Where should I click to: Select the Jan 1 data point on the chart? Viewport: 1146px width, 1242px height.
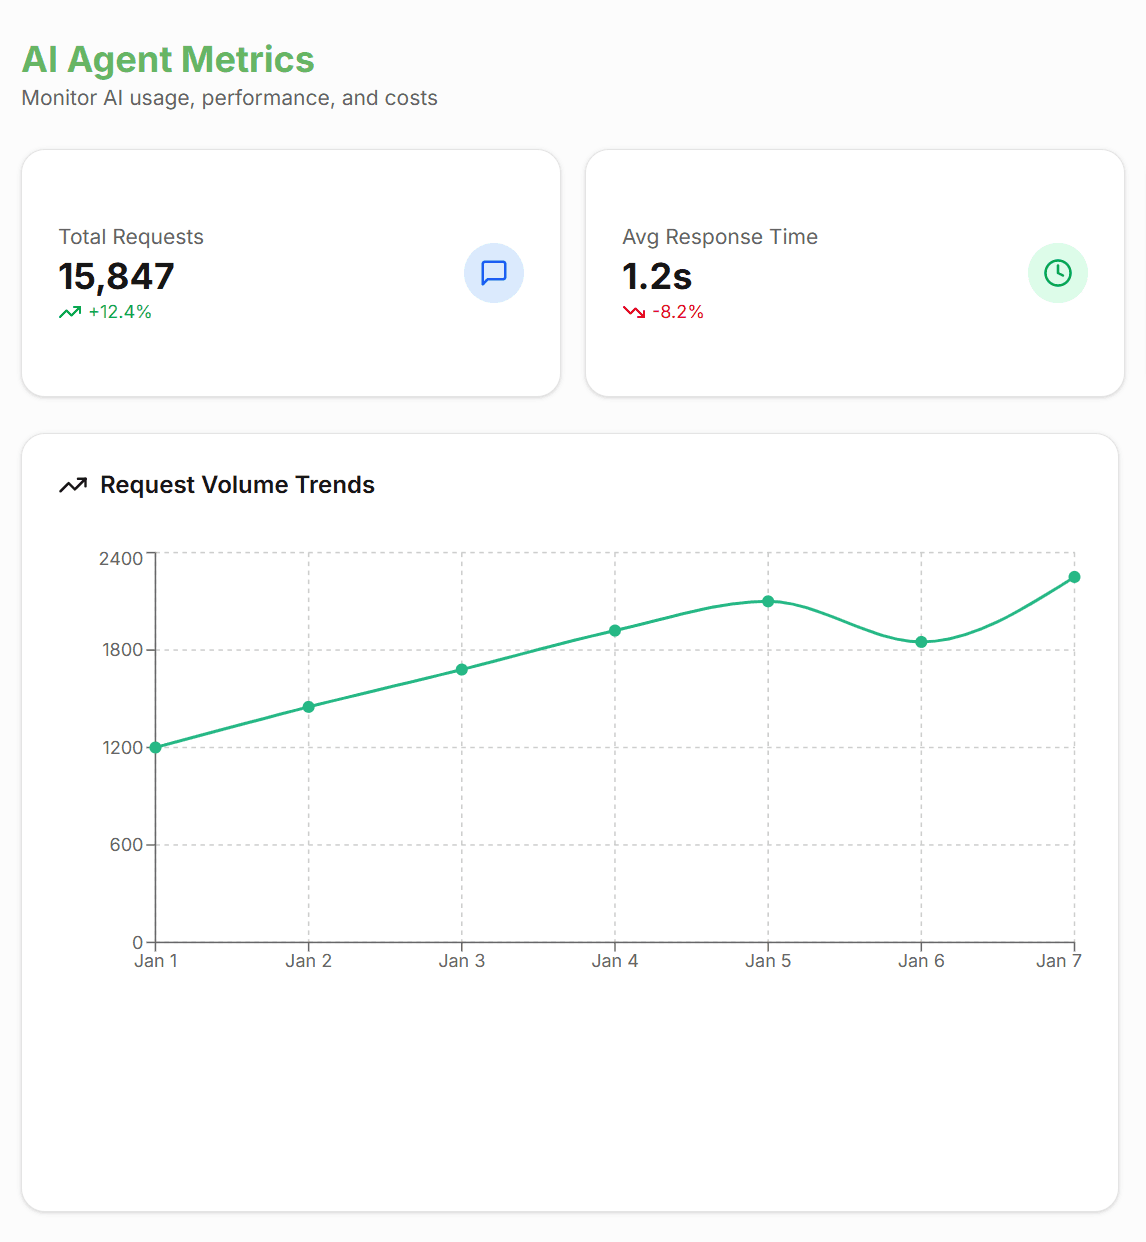[x=156, y=747]
